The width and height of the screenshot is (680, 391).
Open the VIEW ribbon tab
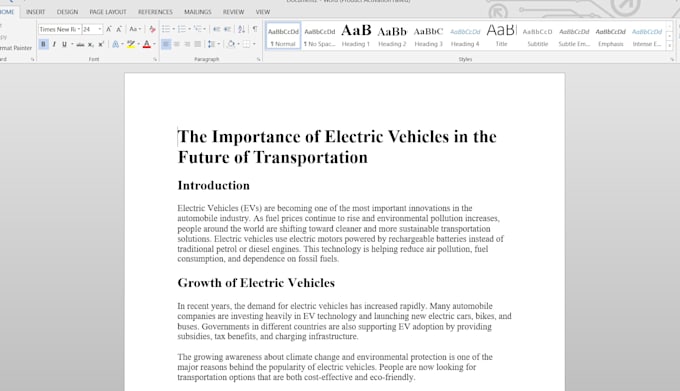point(262,12)
